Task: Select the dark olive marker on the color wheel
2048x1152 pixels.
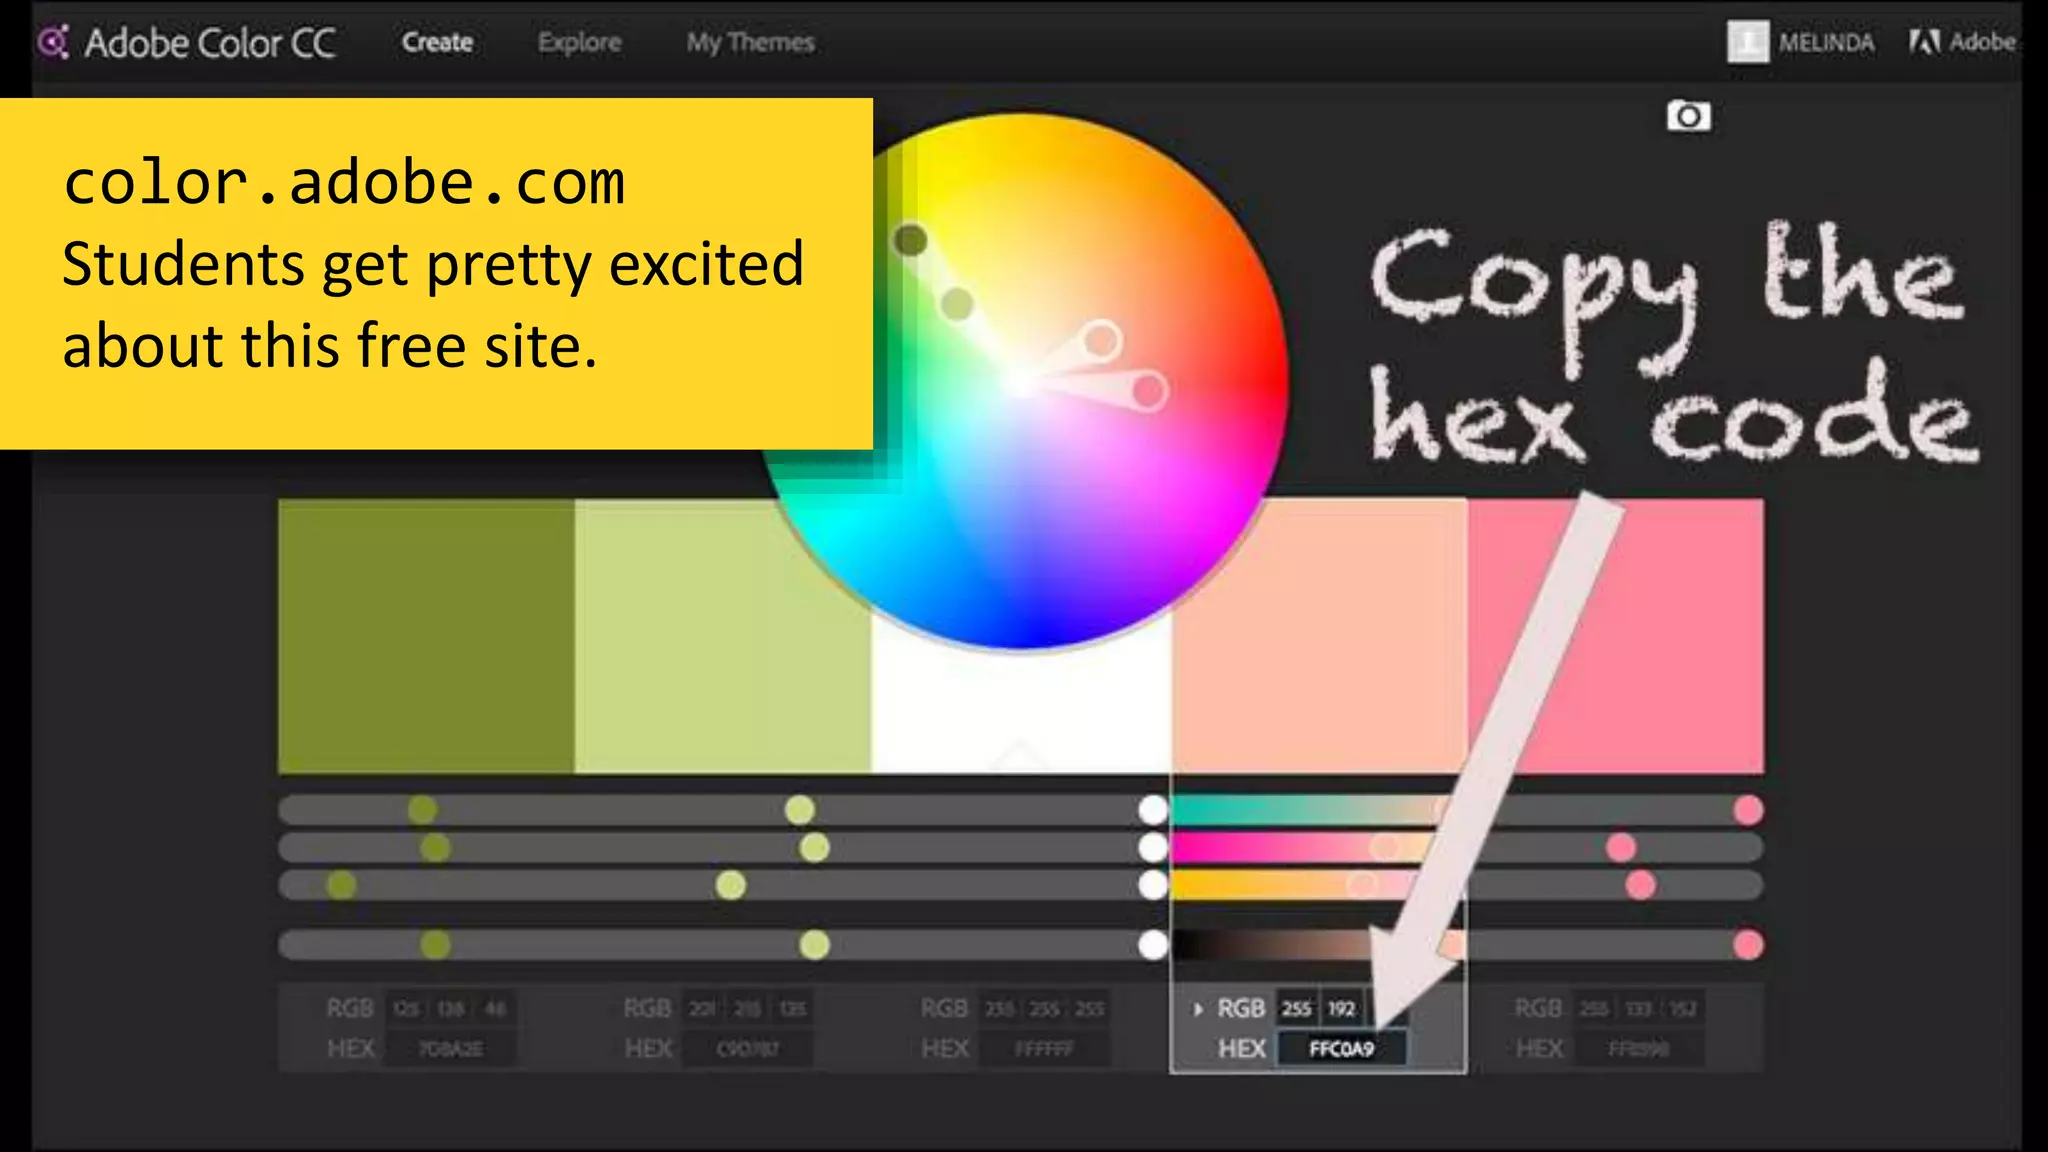Action: click(x=910, y=240)
